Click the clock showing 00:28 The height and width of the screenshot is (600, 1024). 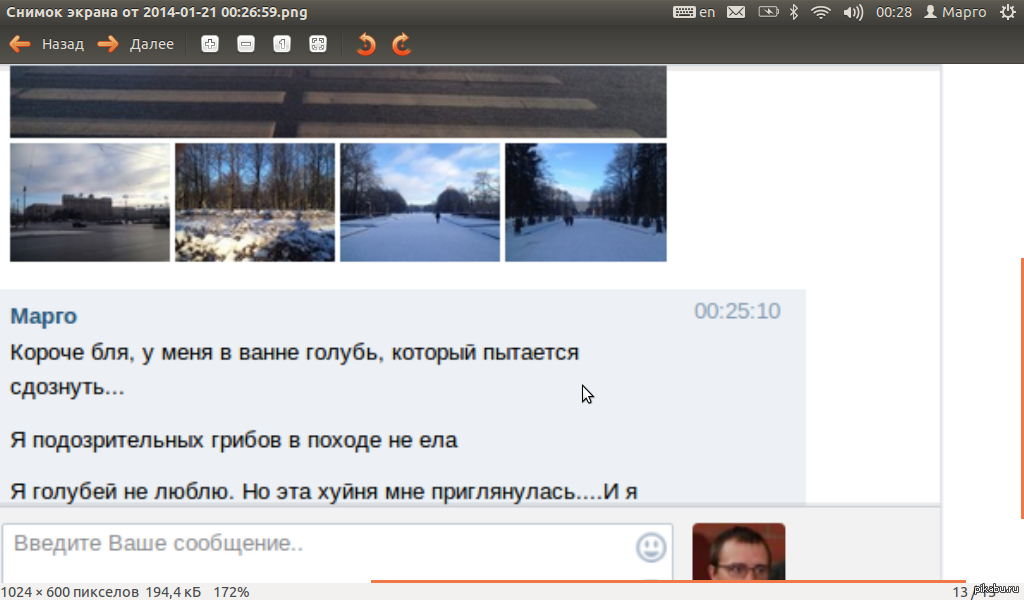pyautogui.click(x=893, y=12)
